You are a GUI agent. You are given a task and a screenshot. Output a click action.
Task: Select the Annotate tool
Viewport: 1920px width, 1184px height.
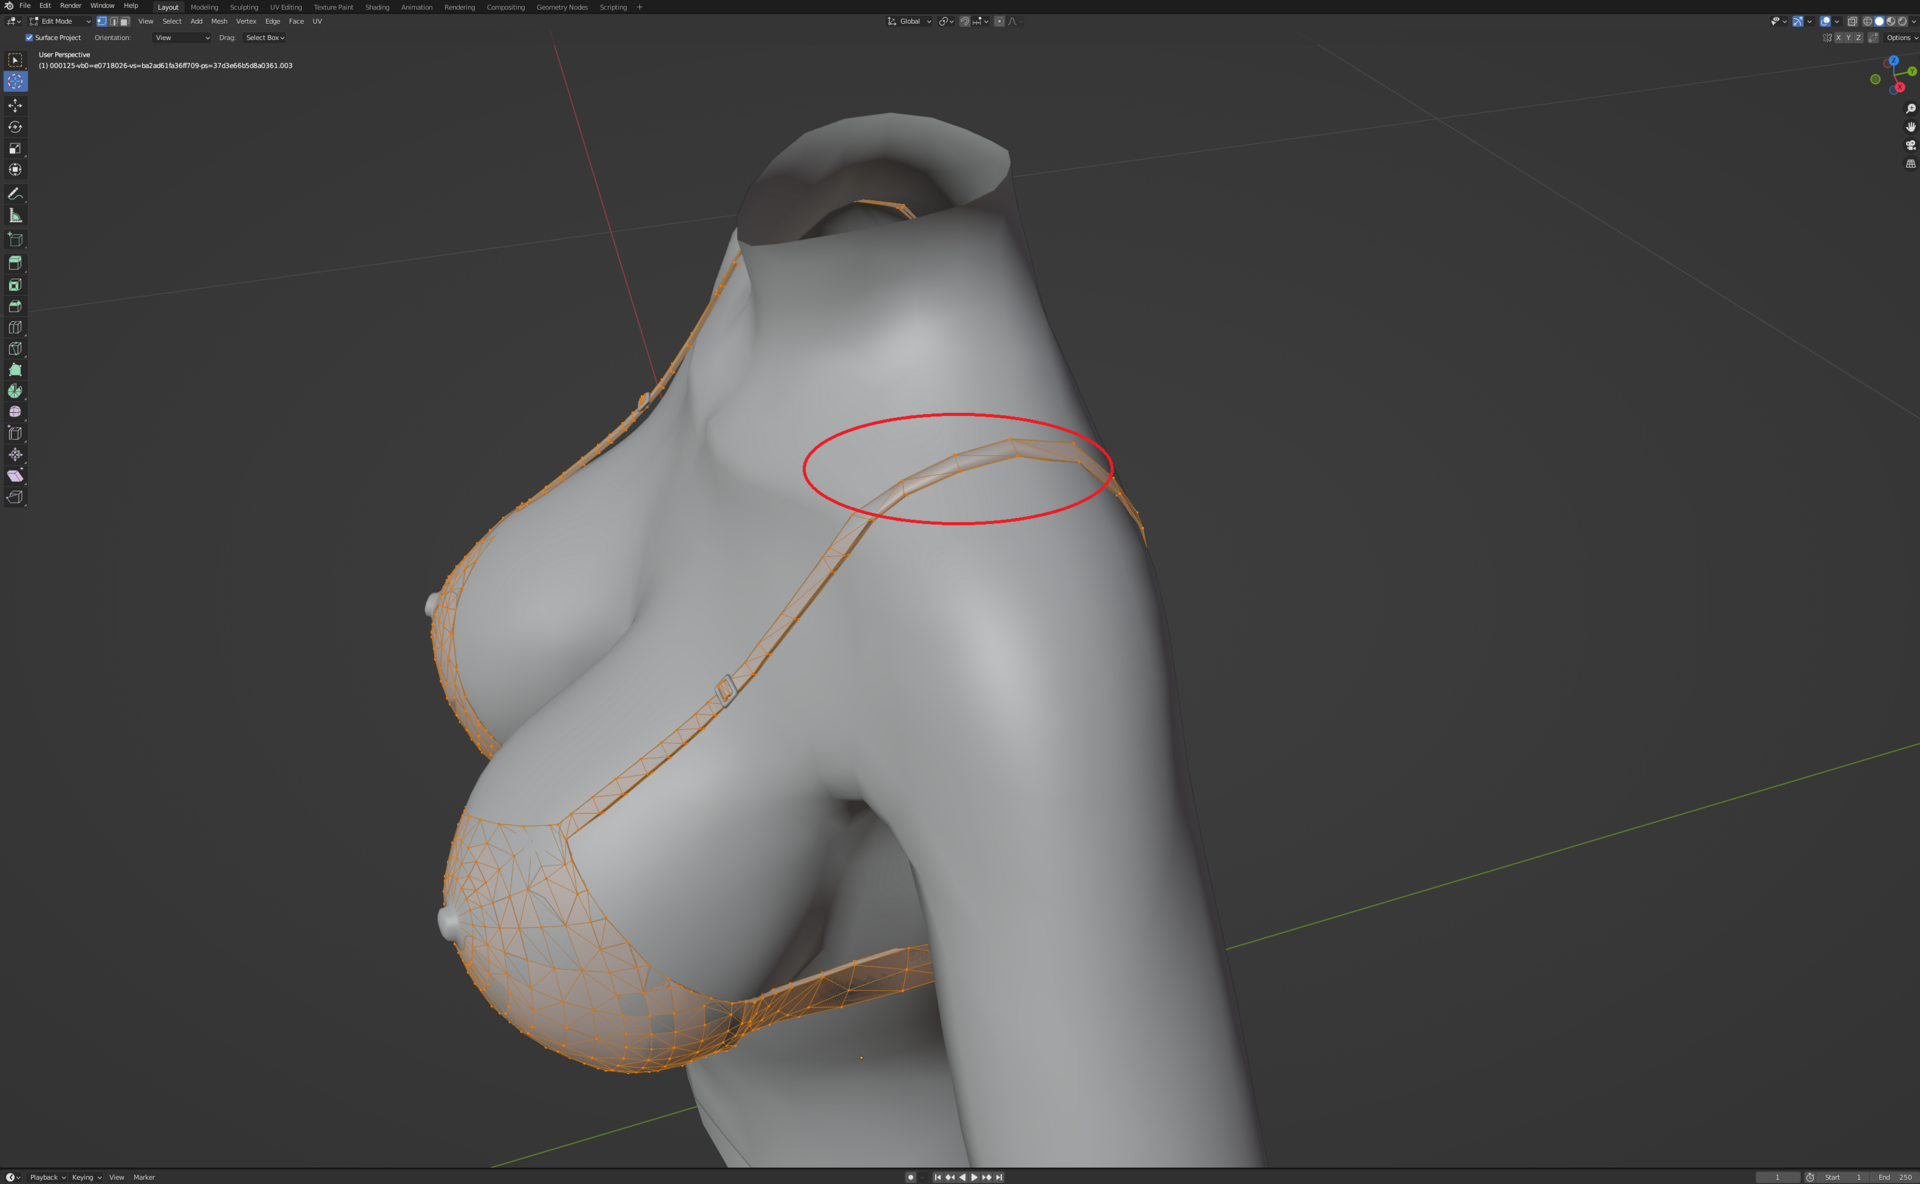click(x=15, y=194)
